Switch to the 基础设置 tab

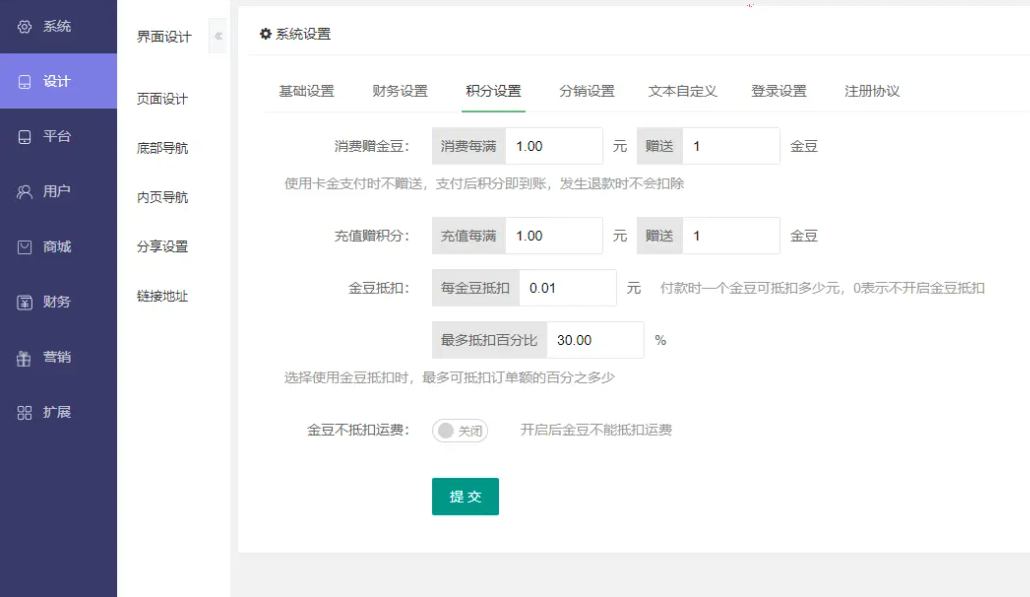point(306,91)
